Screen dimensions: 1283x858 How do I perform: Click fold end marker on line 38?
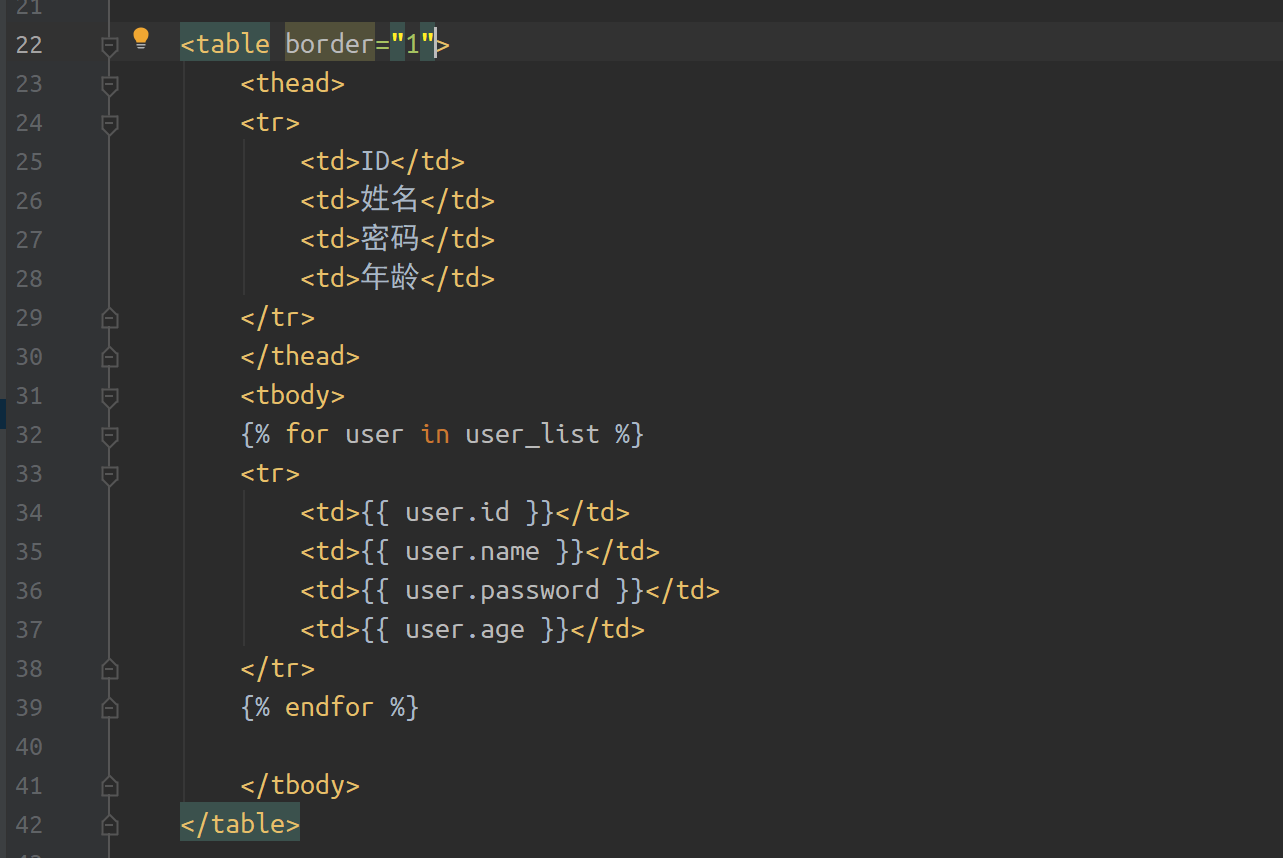pyautogui.click(x=110, y=669)
